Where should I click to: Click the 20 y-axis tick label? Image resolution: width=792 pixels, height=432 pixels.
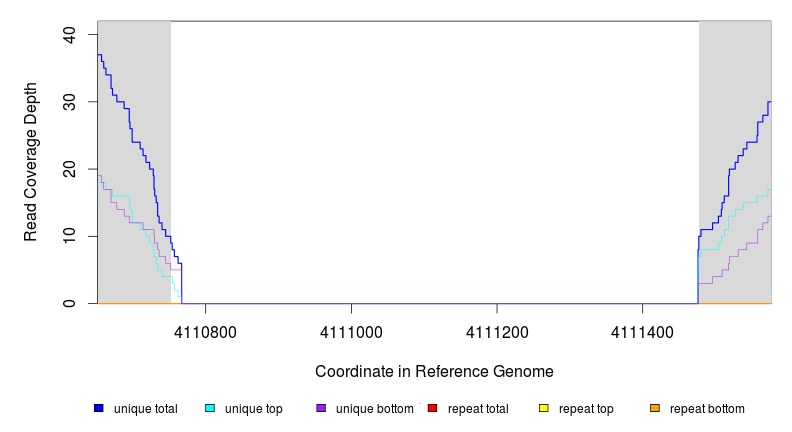tap(69, 169)
